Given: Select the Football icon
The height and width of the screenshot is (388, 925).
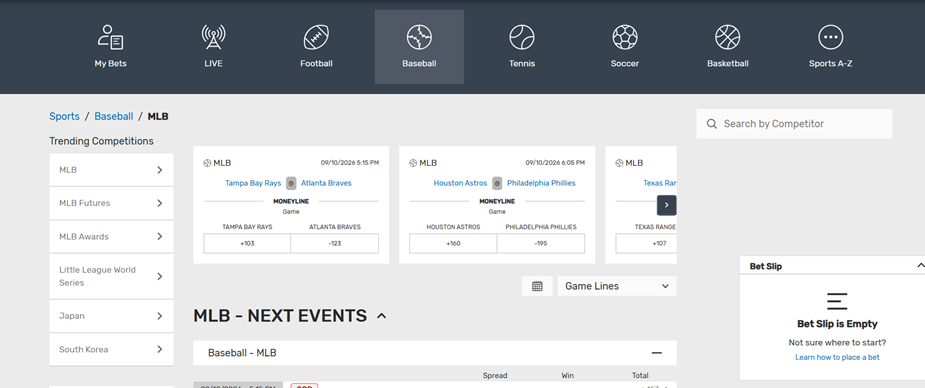Looking at the screenshot, I should tap(316, 38).
